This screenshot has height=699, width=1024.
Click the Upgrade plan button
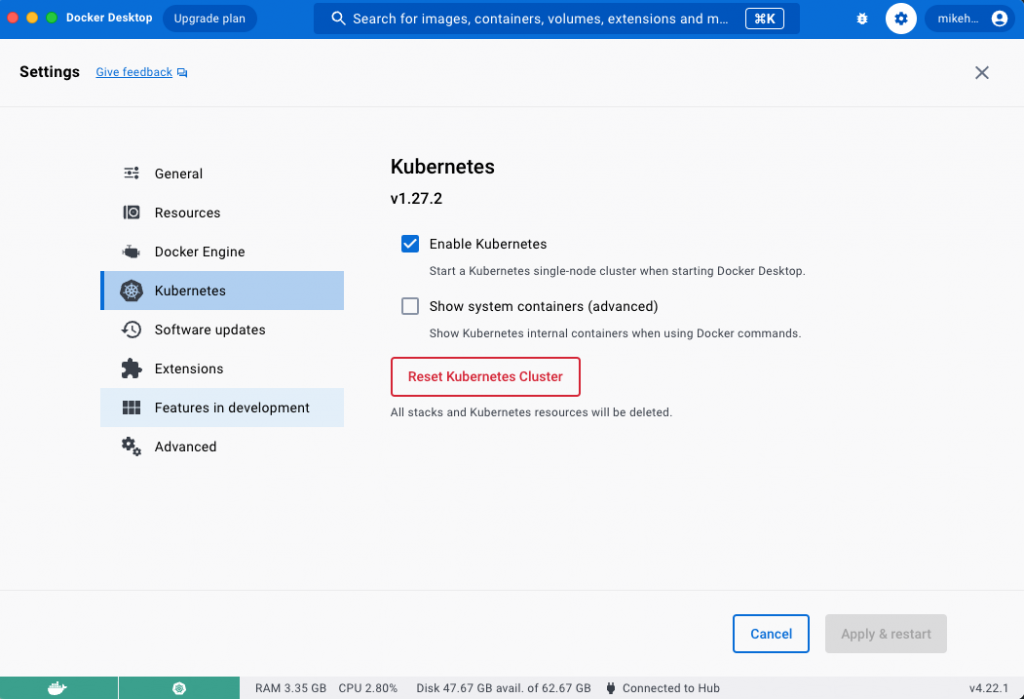pyautogui.click(x=209, y=19)
